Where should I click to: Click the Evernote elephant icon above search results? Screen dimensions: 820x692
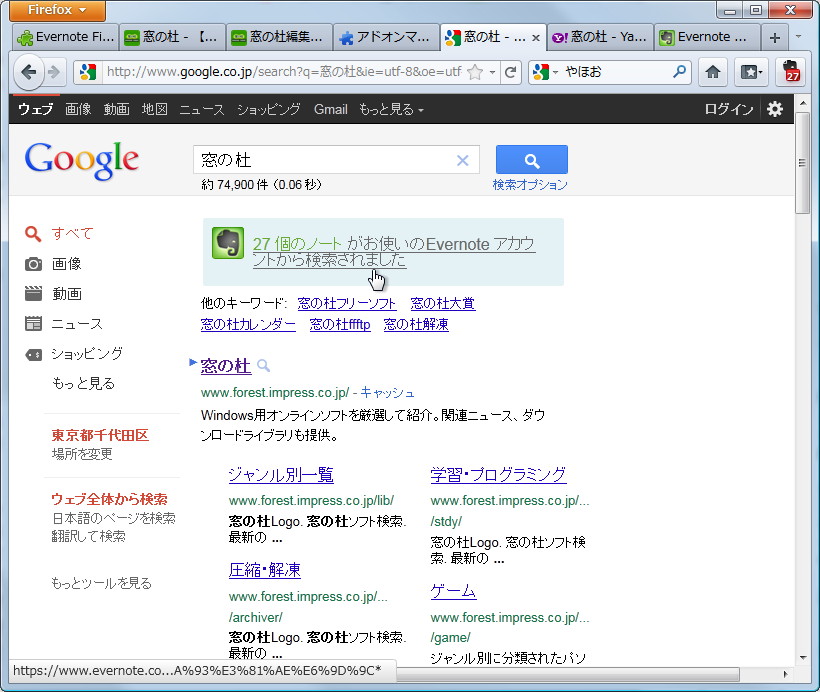pos(227,243)
